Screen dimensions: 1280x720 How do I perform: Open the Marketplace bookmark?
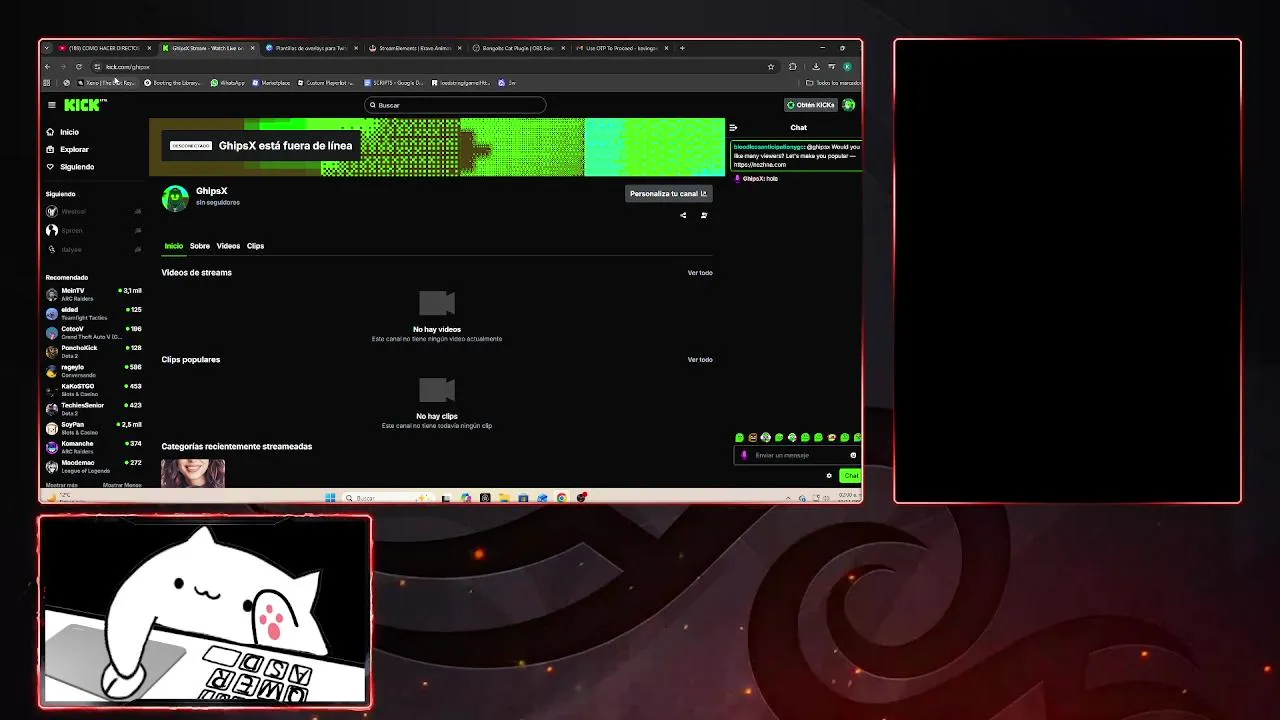point(271,83)
